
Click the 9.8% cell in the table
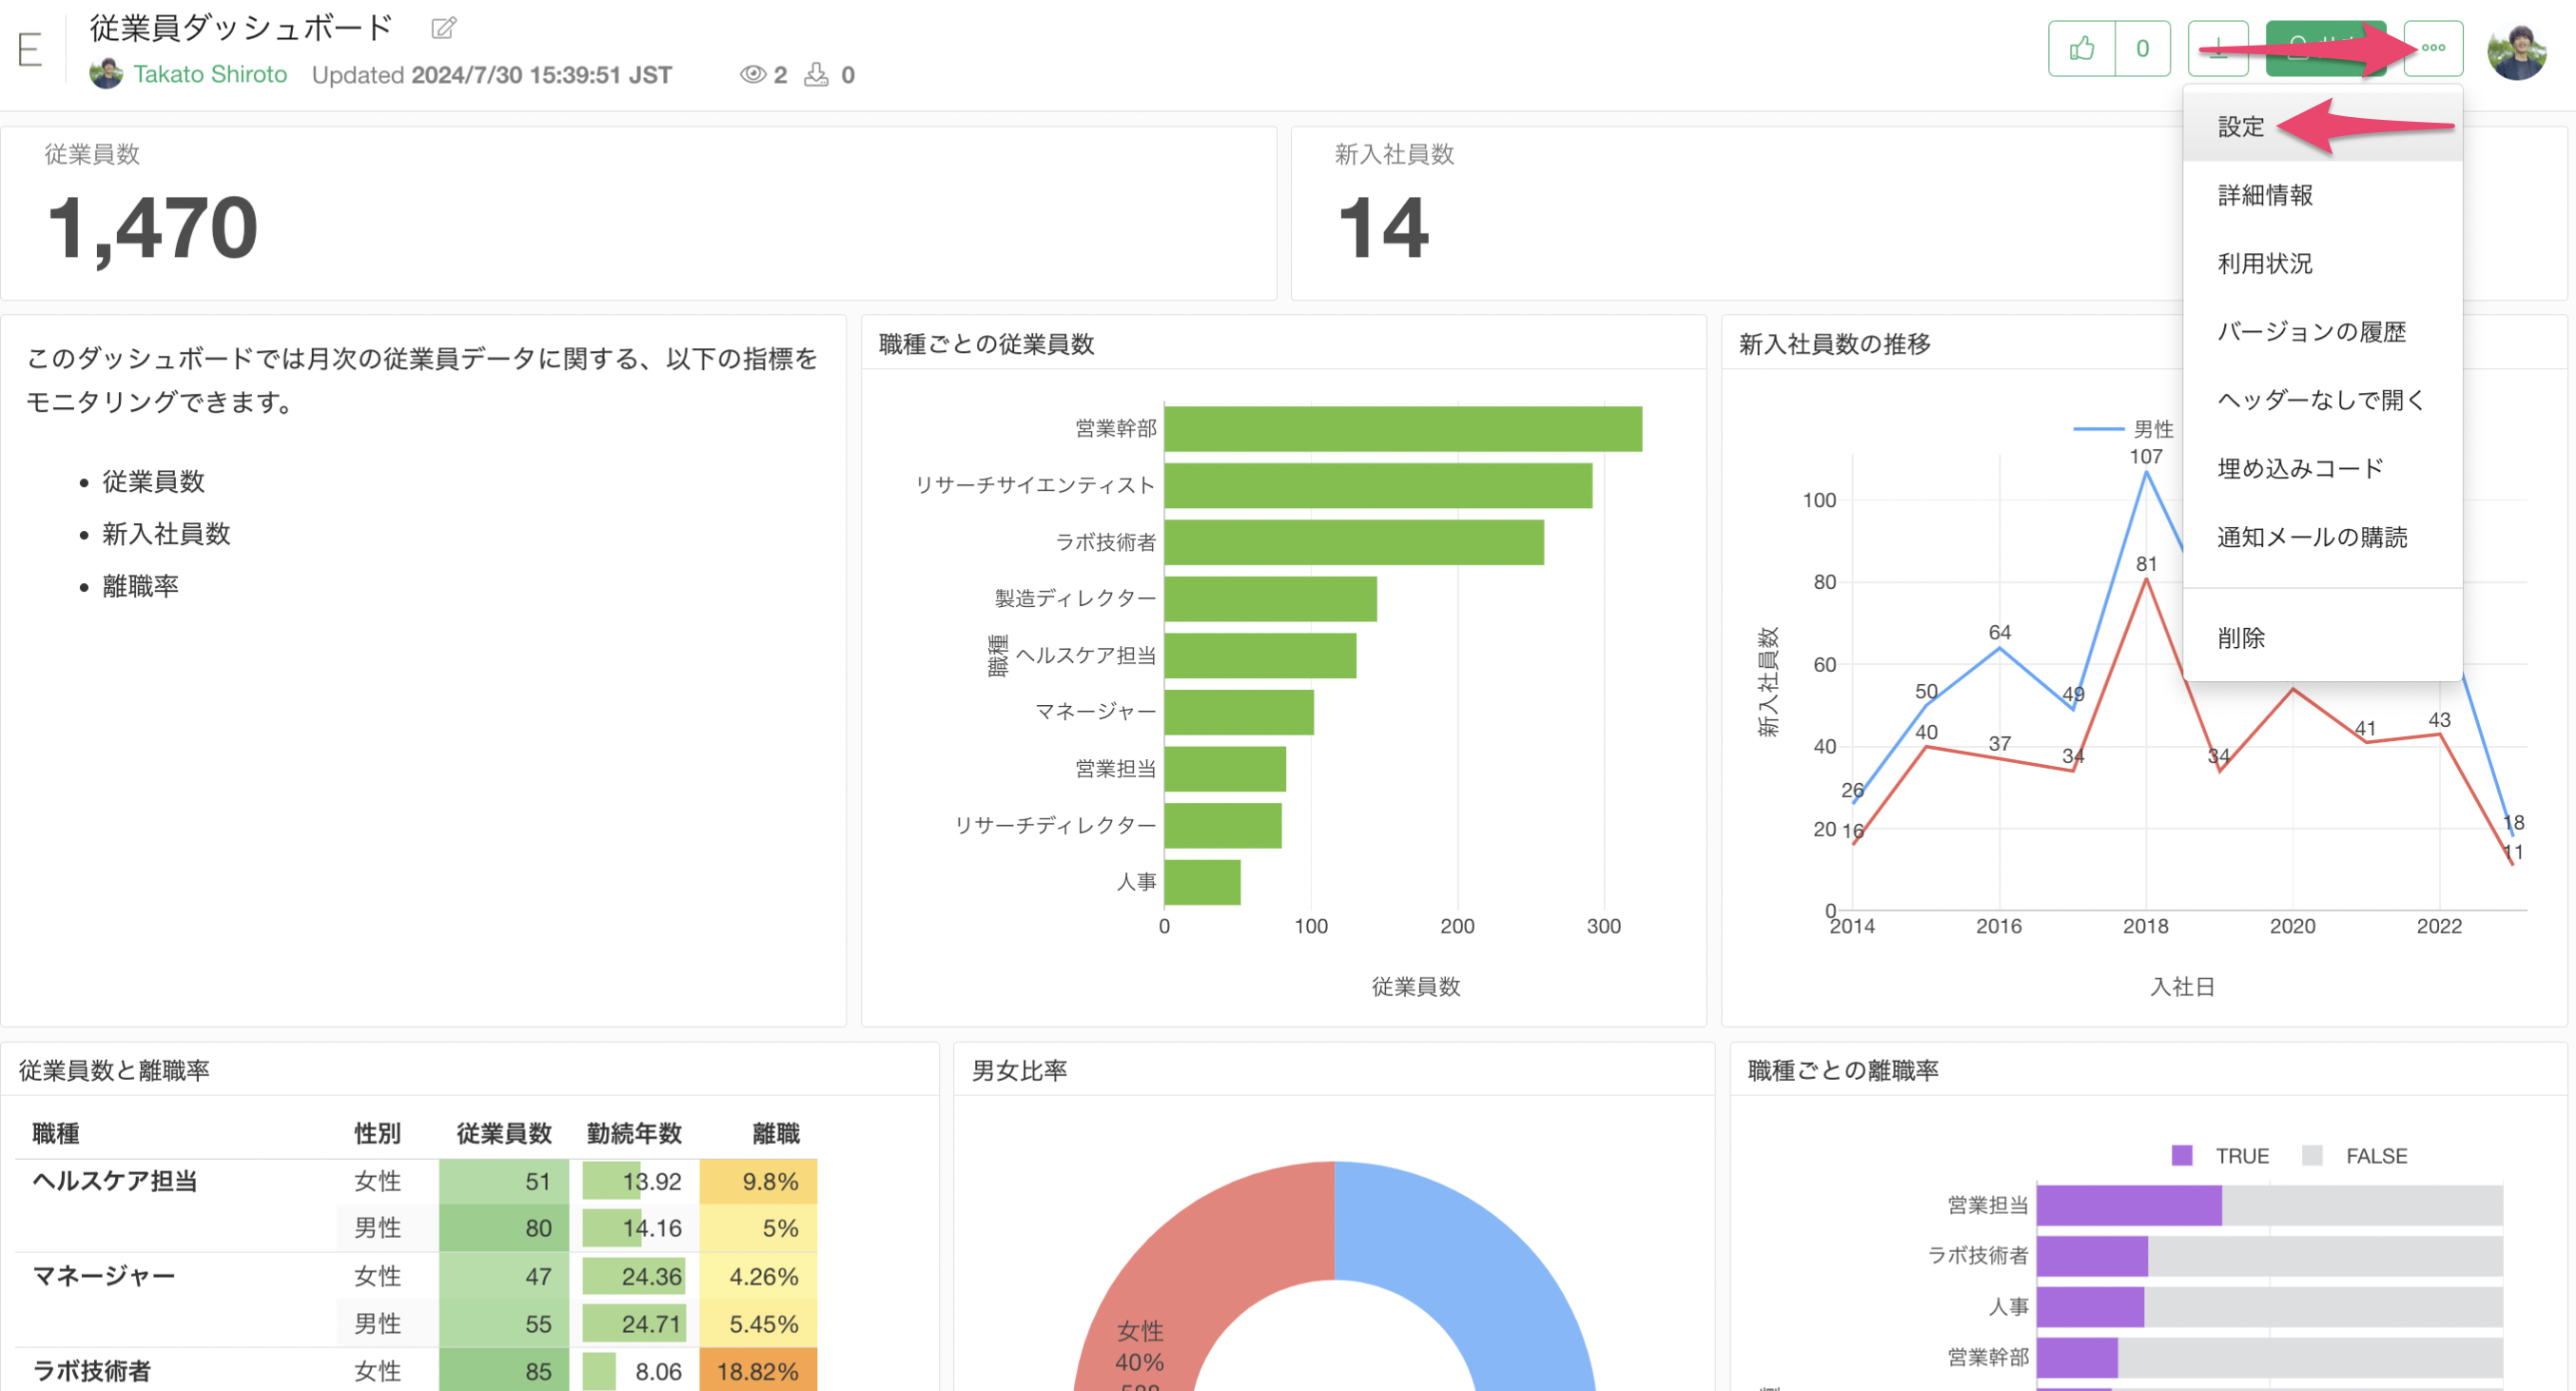pos(759,1182)
